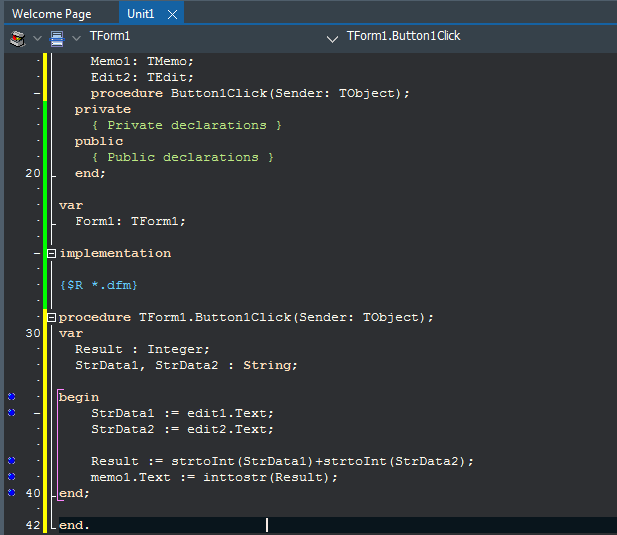Click the code navigation icon beside TForm1
This screenshot has width=617, height=535.
(18, 39)
